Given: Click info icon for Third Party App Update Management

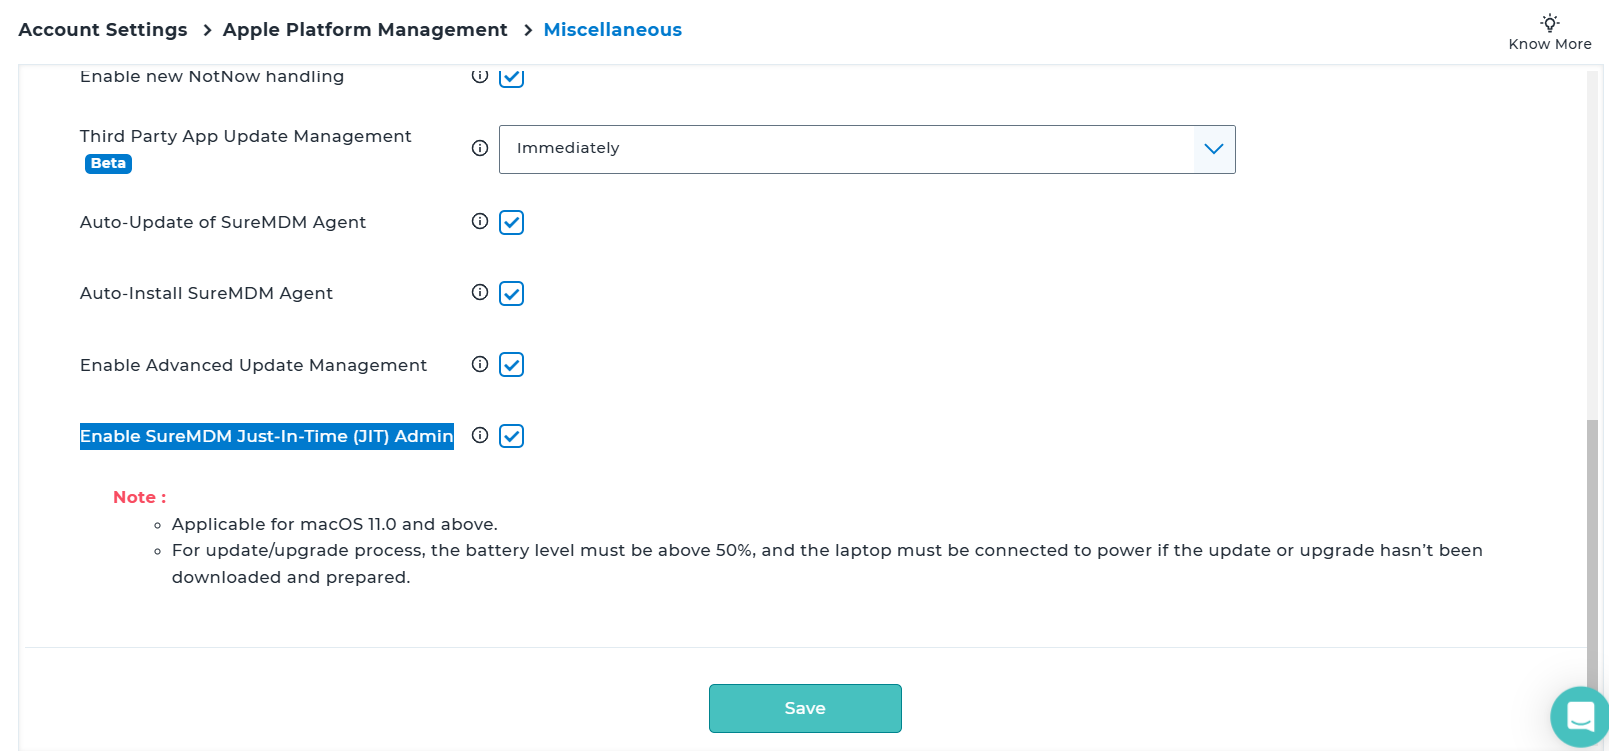Looking at the screenshot, I should [480, 148].
